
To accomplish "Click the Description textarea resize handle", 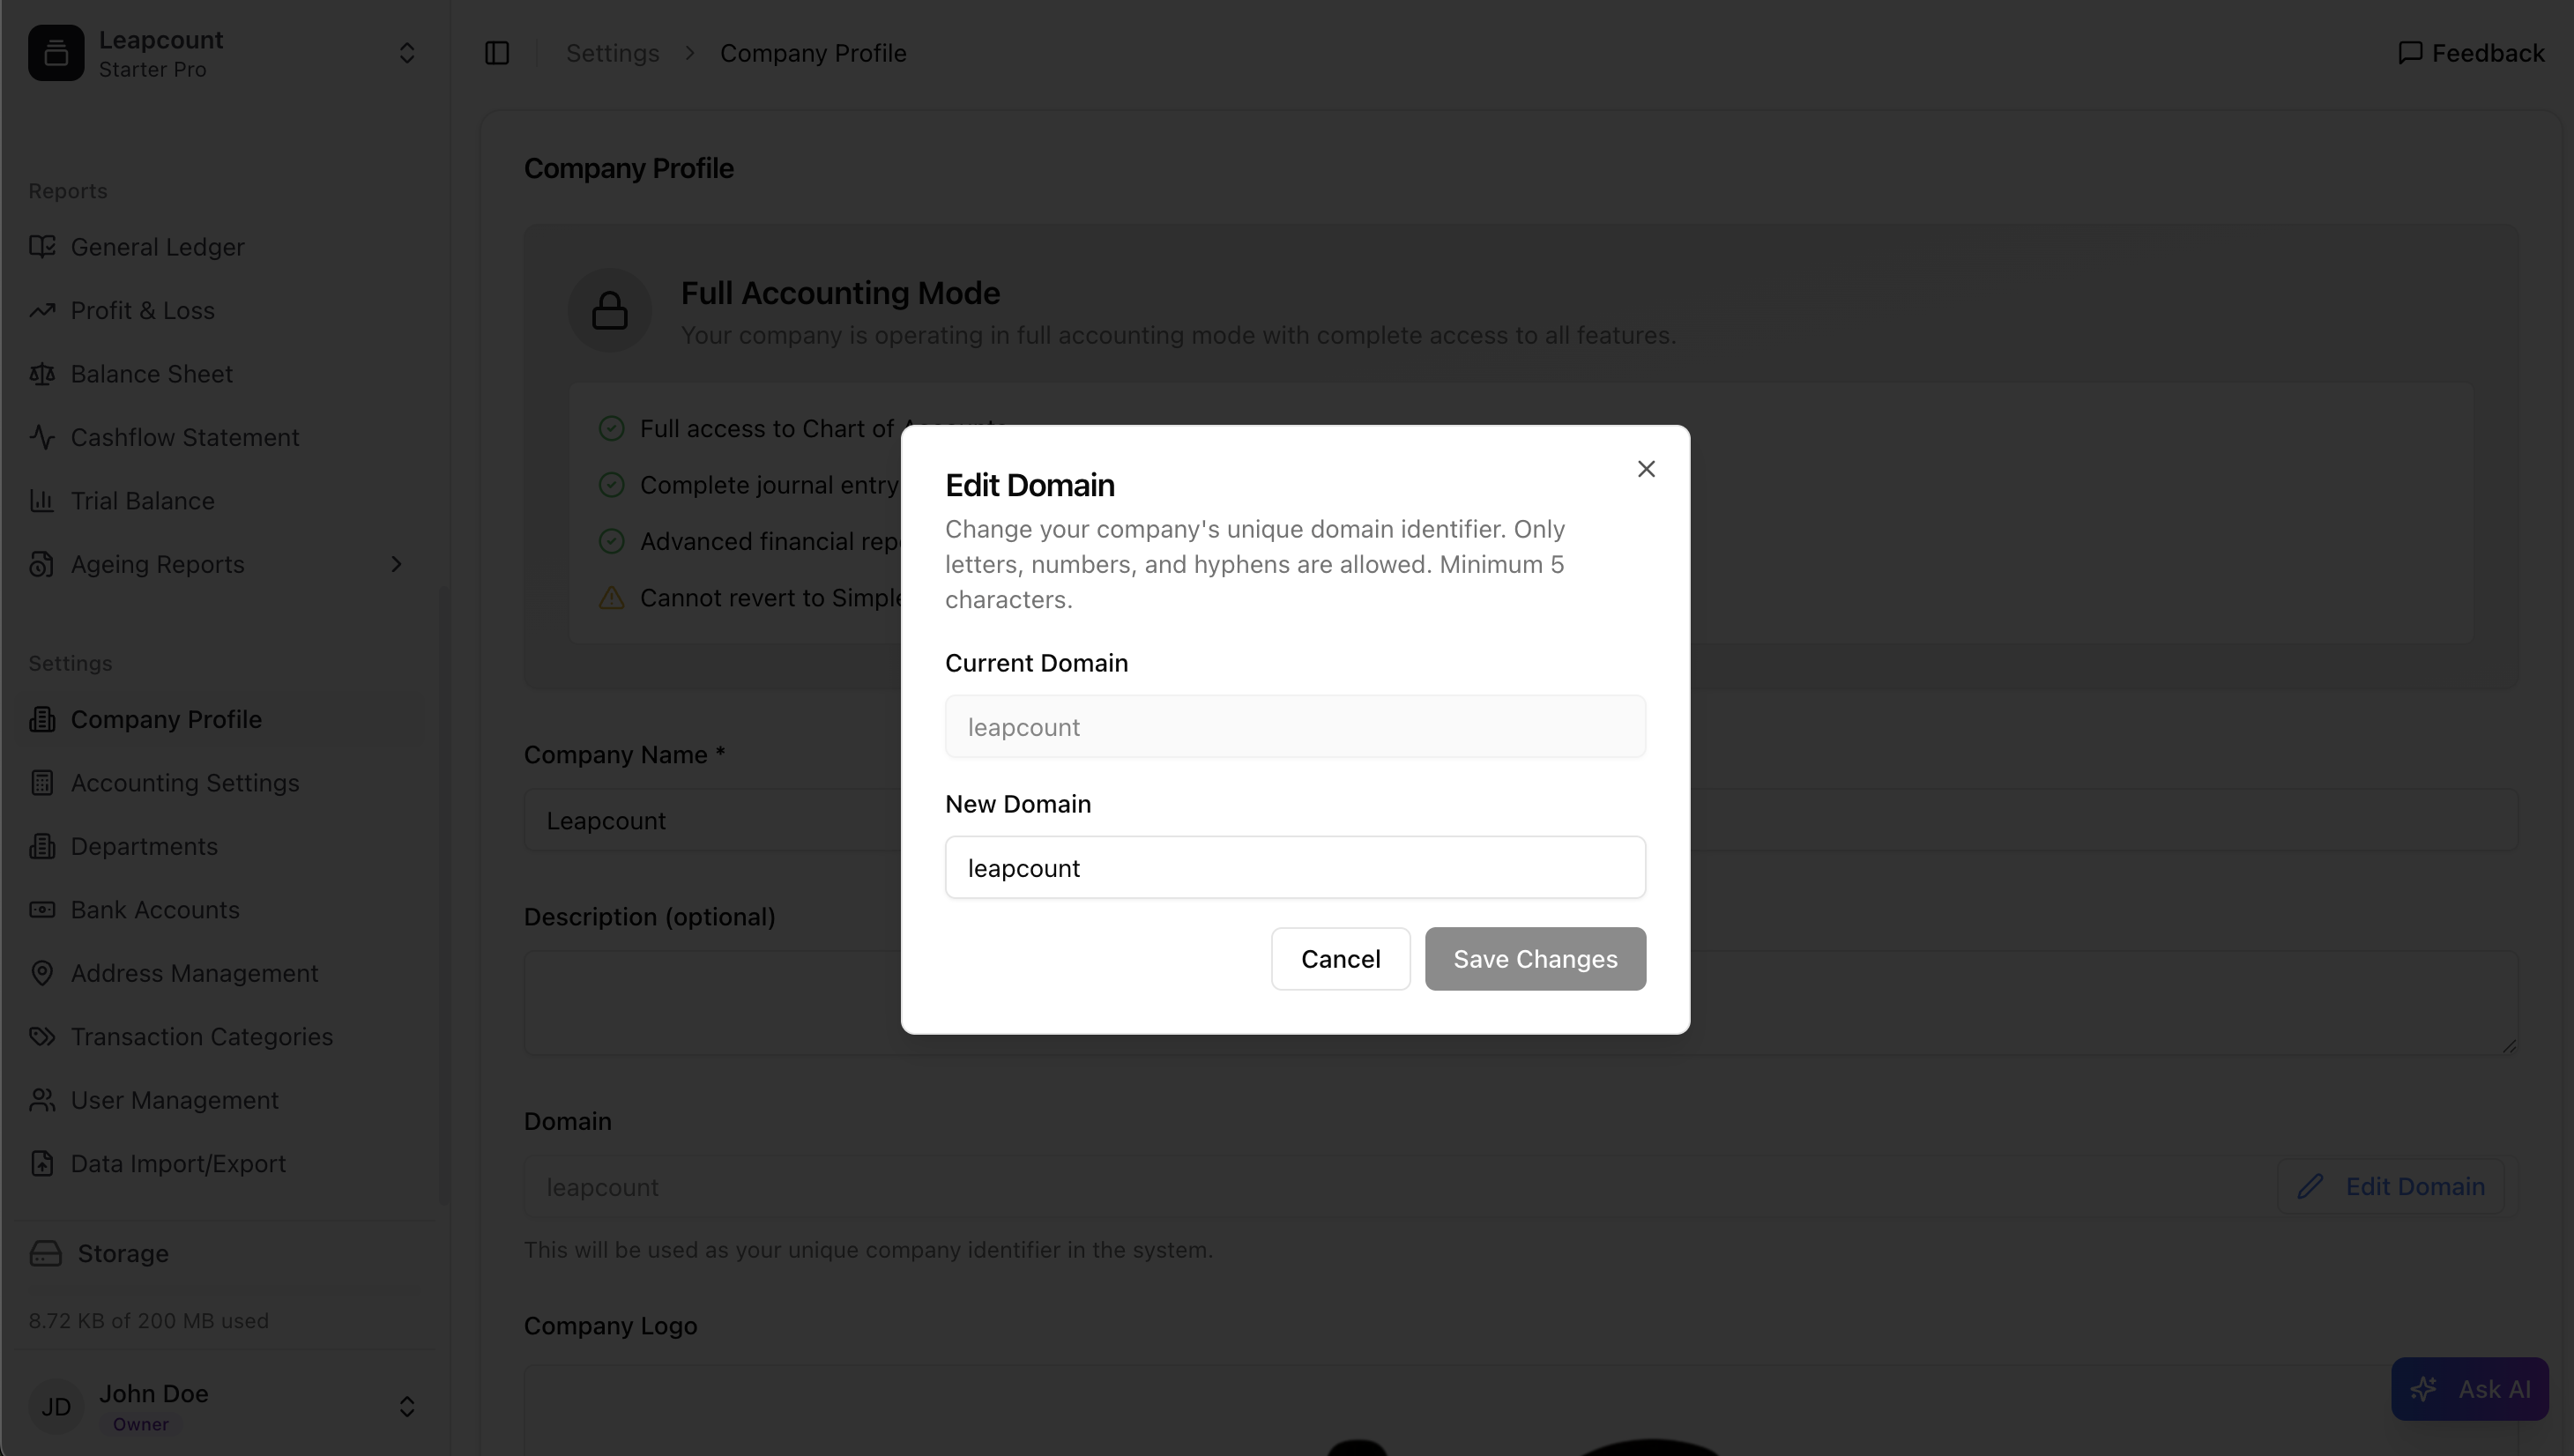I will coord(2509,1046).
